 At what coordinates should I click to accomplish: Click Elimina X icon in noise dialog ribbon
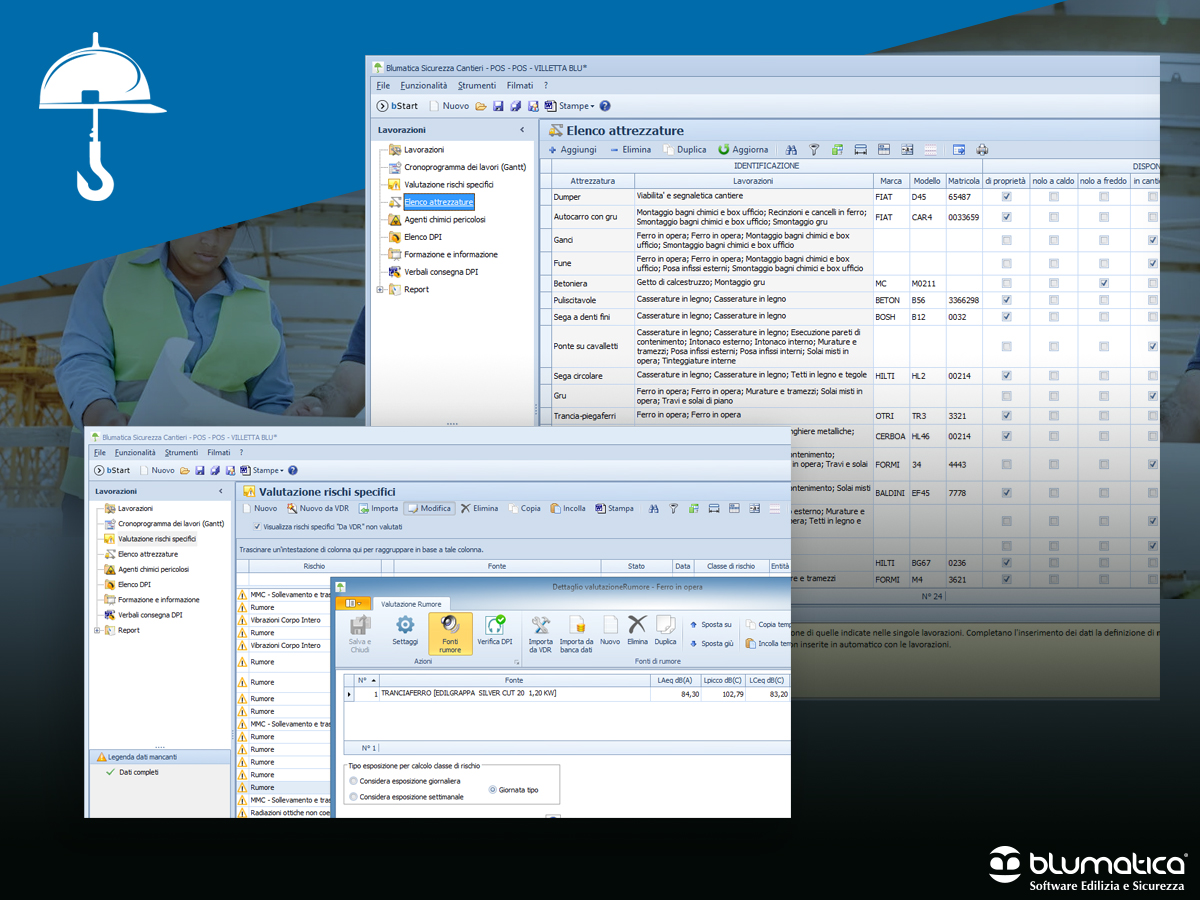638,624
